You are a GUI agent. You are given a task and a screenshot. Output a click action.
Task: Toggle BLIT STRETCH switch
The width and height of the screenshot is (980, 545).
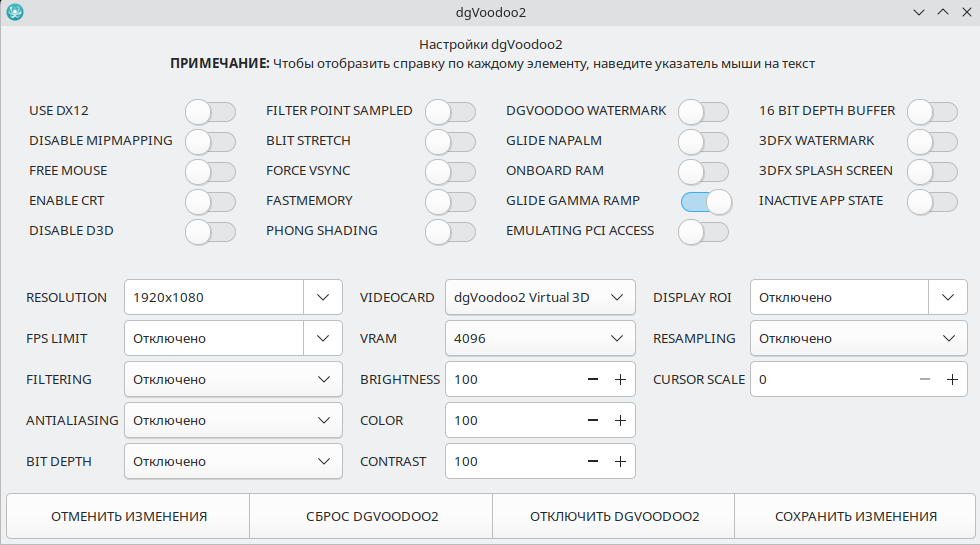click(451, 142)
